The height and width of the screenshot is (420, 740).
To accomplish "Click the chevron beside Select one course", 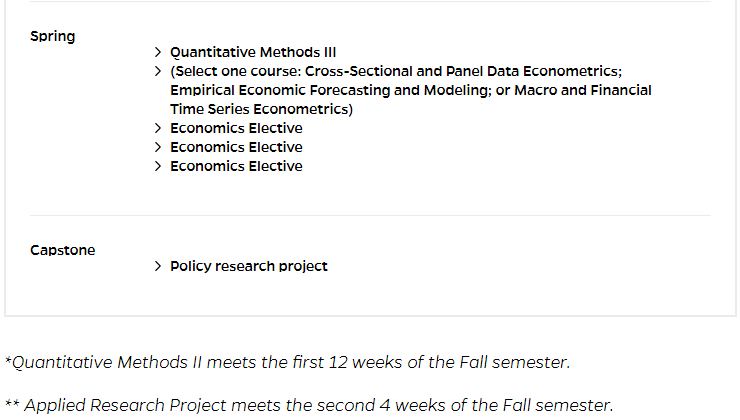I will click(x=158, y=71).
